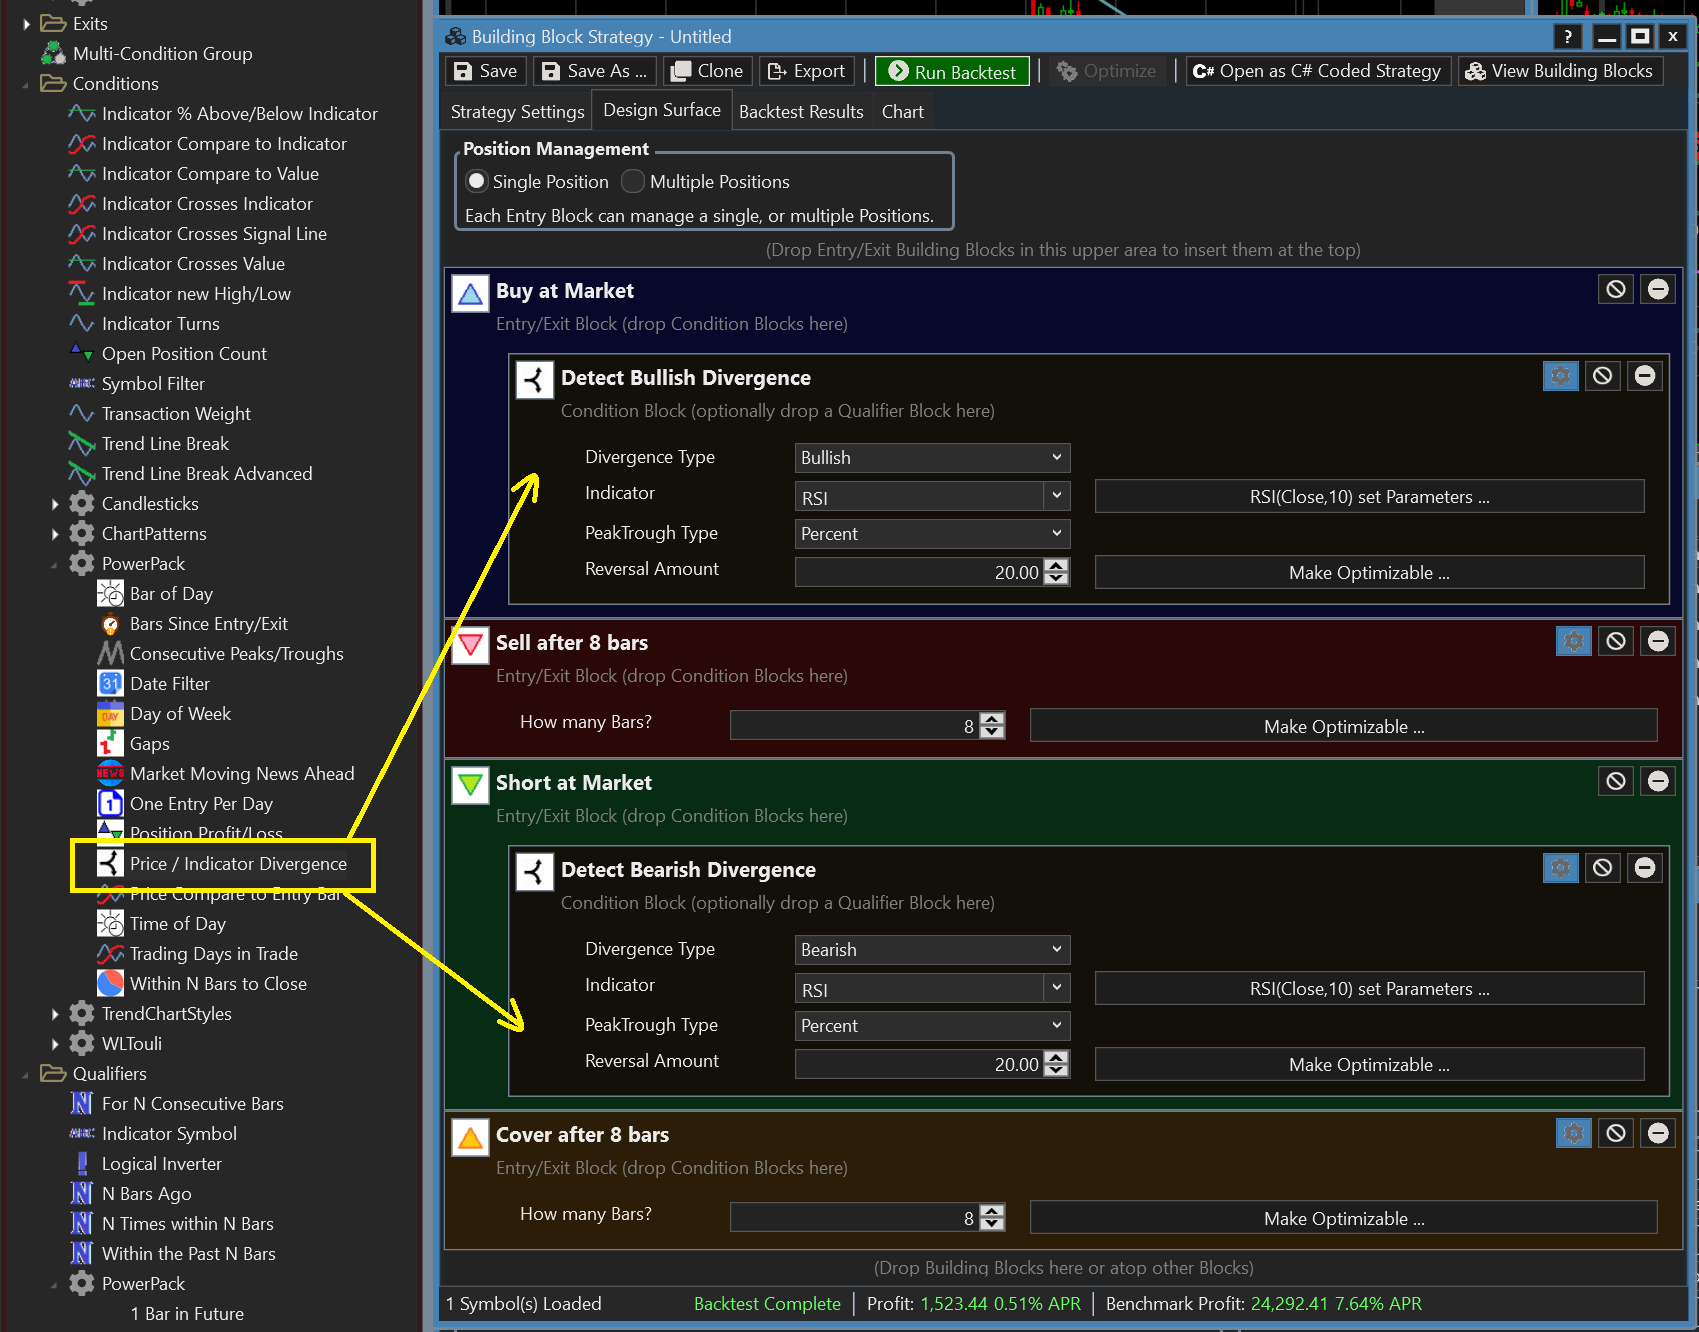Disable the Detect Bearish Divergence block
The width and height of the screenshot is (1699, 1332).
[x=1602, y=868]
